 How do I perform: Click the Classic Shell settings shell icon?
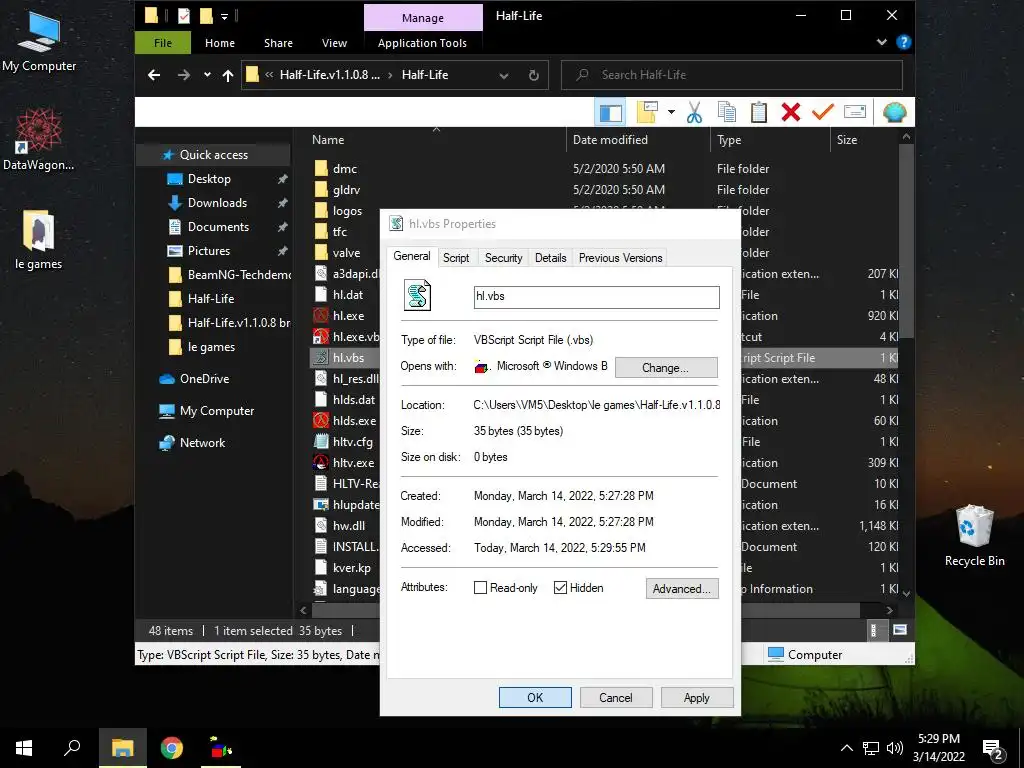894,112
